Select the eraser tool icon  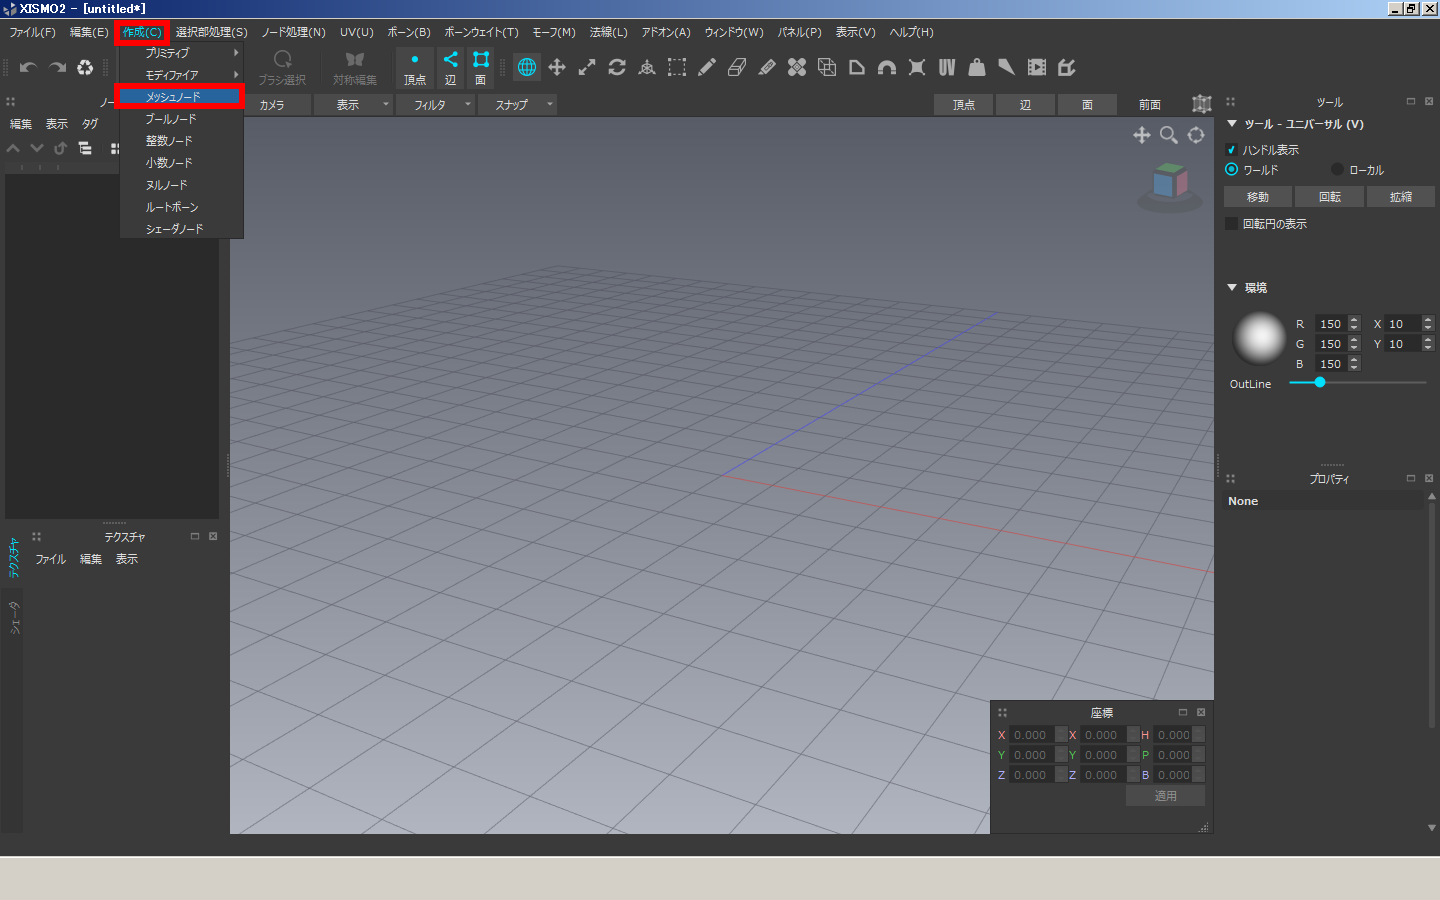737,67
